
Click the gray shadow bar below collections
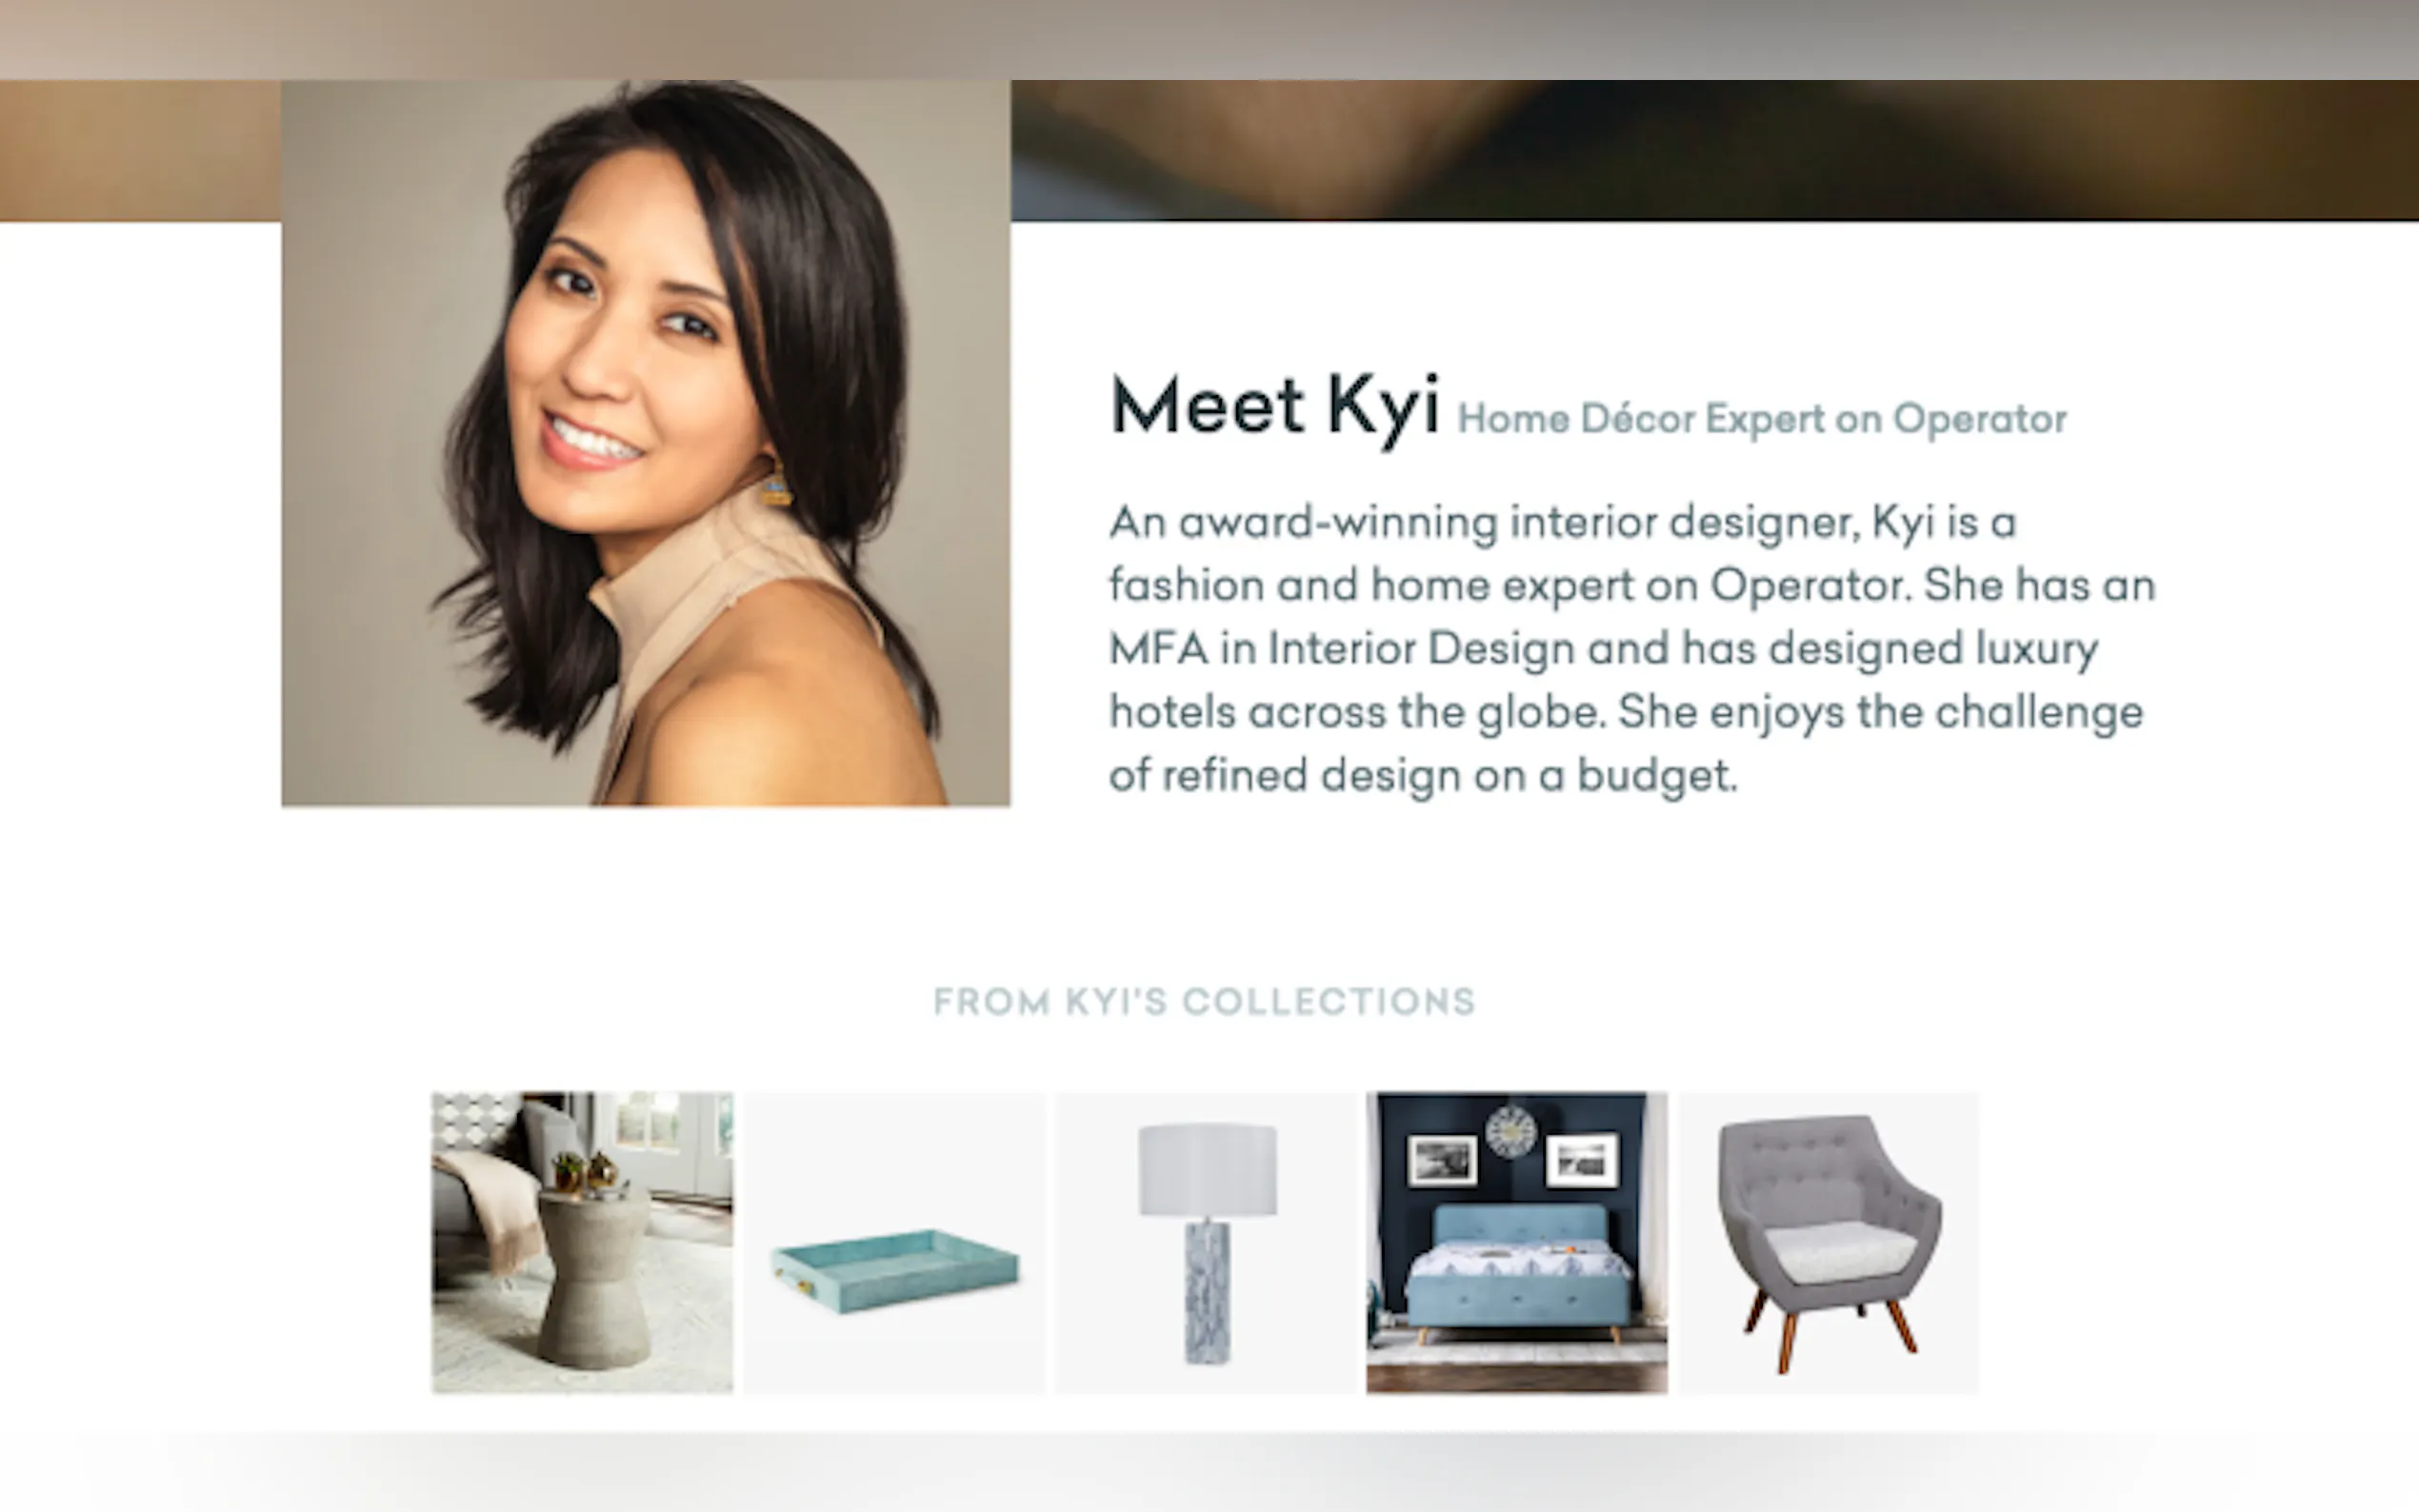(1209, 1470)
